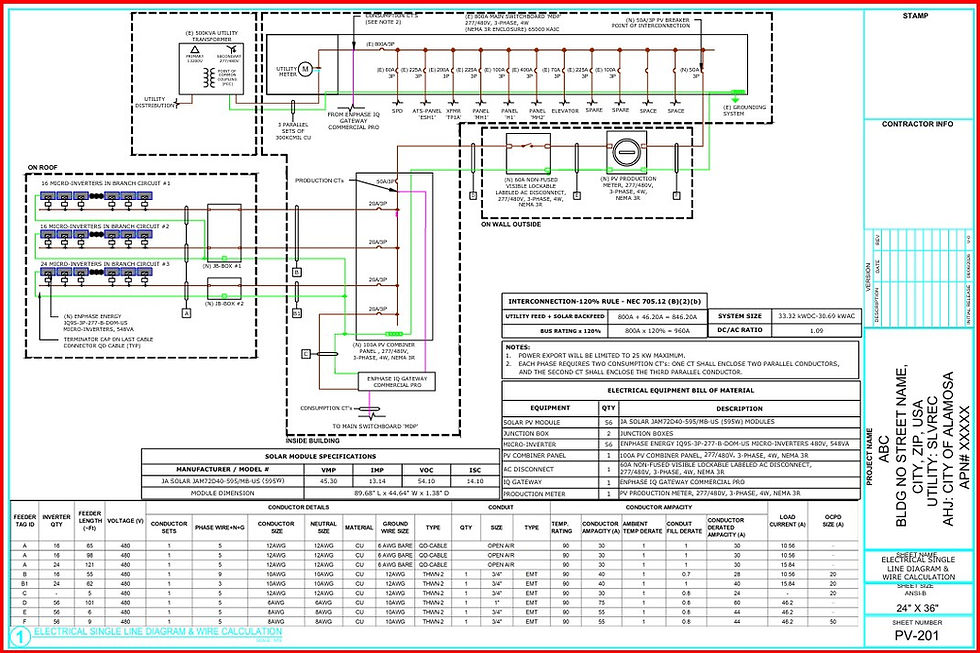Click the utility meter M circle symbol
The height and width of the screenshot is (653, 980).
point(305,68)
